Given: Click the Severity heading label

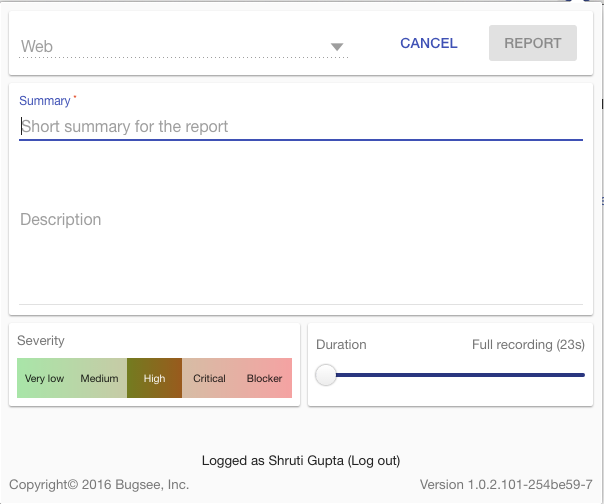Looking at the screenshot, I should point(41,341).
